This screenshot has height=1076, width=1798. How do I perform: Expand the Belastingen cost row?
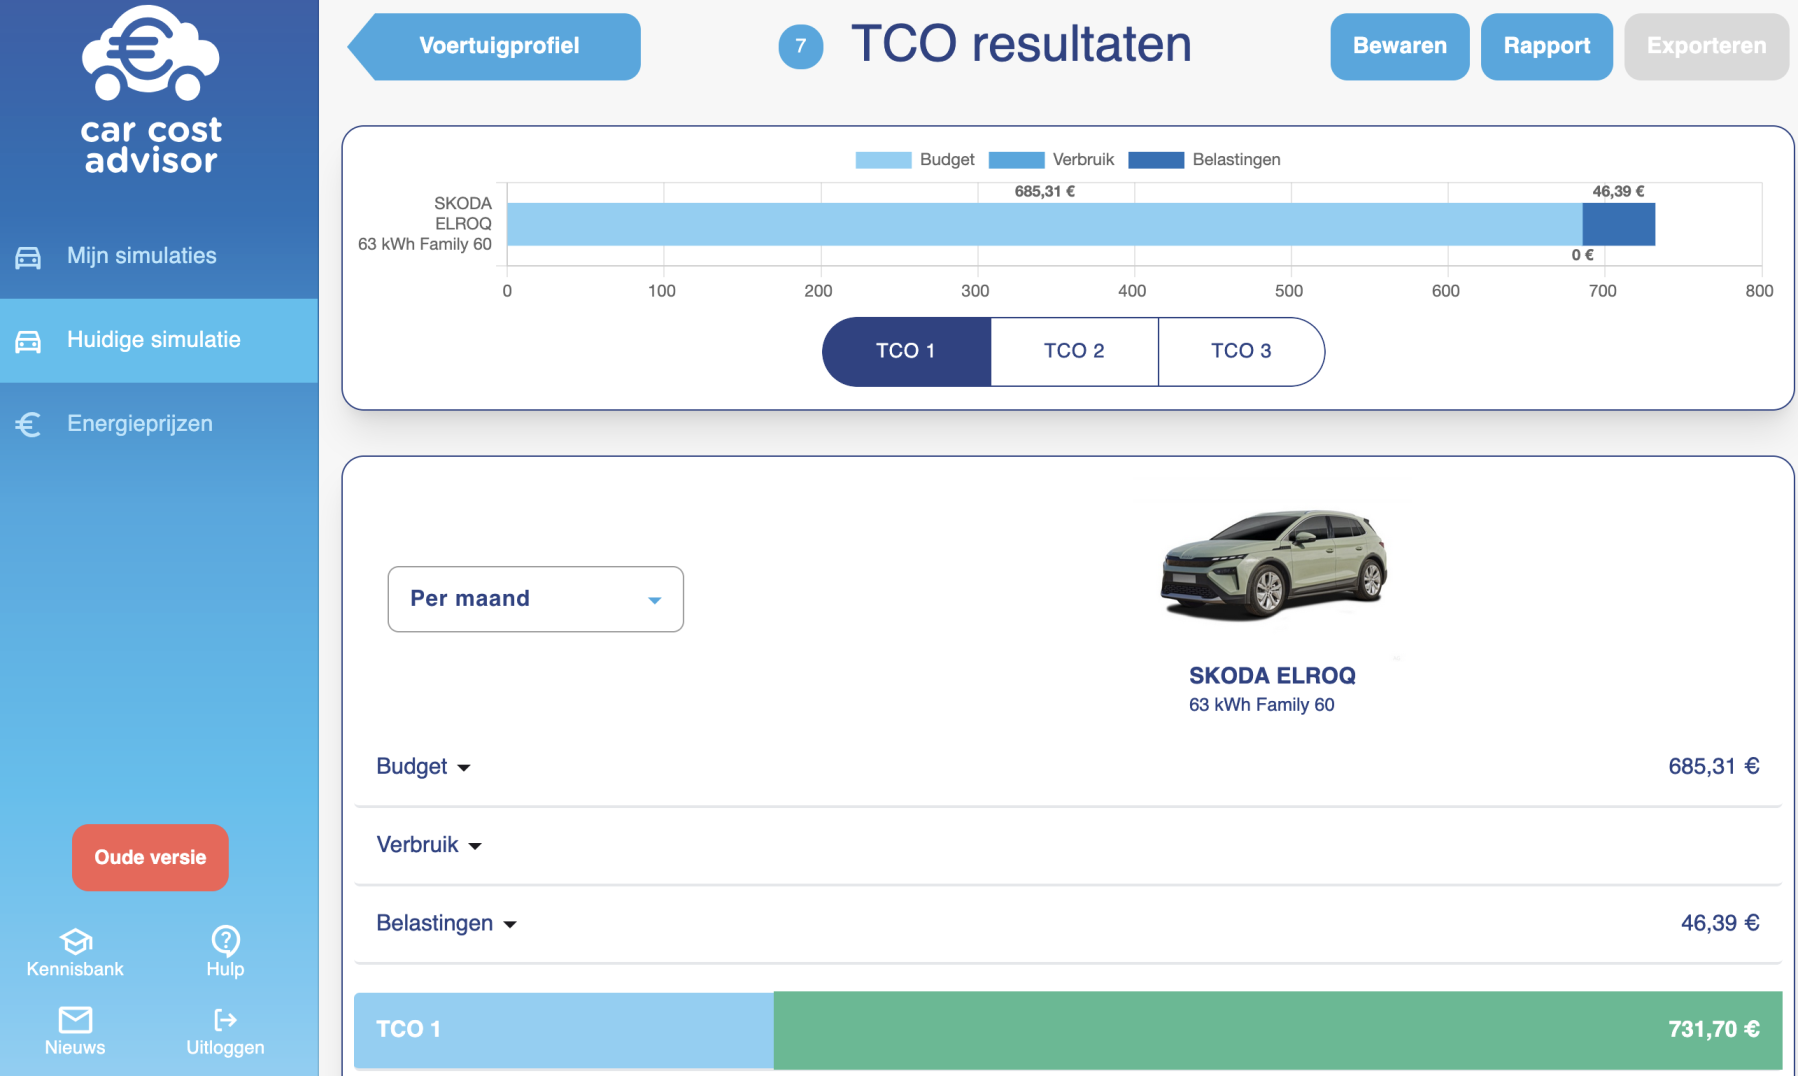coord(446,923)
